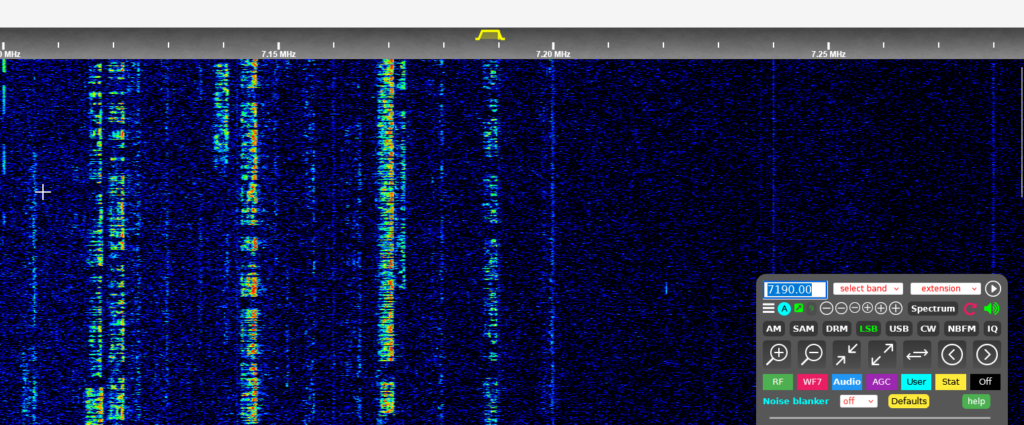Click the 7190.00 frequency input field
The width and height of the screenshot is (1024, 425).
(795, 289)
